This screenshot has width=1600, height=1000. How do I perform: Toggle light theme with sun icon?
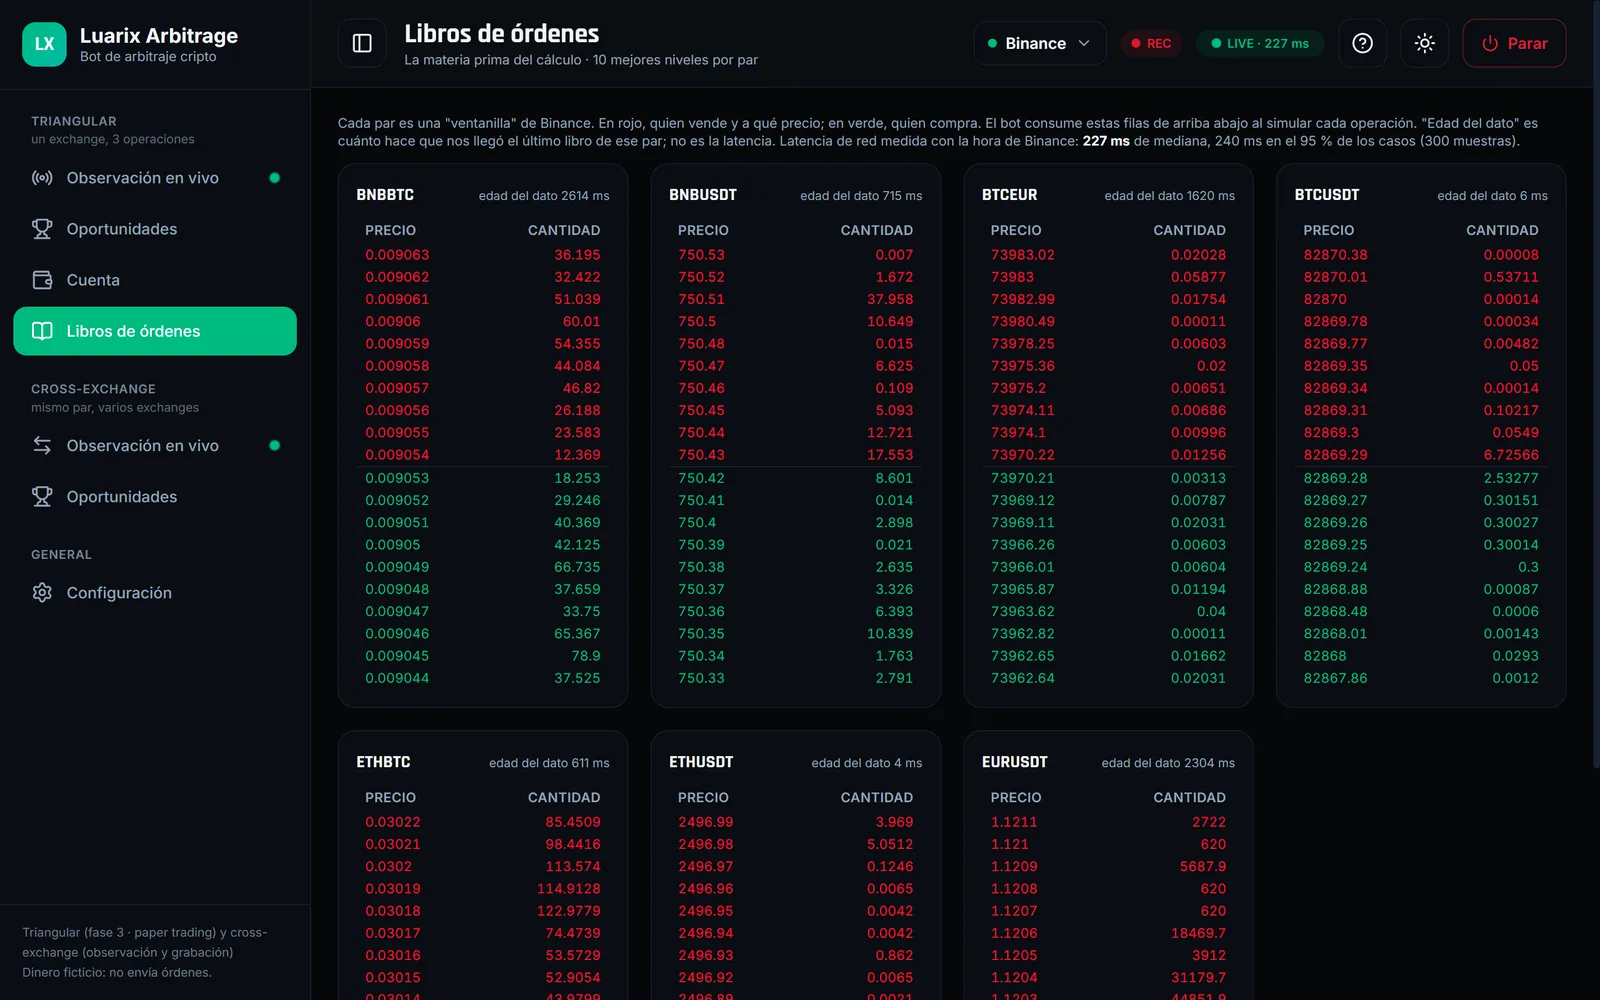(1424, 43)
